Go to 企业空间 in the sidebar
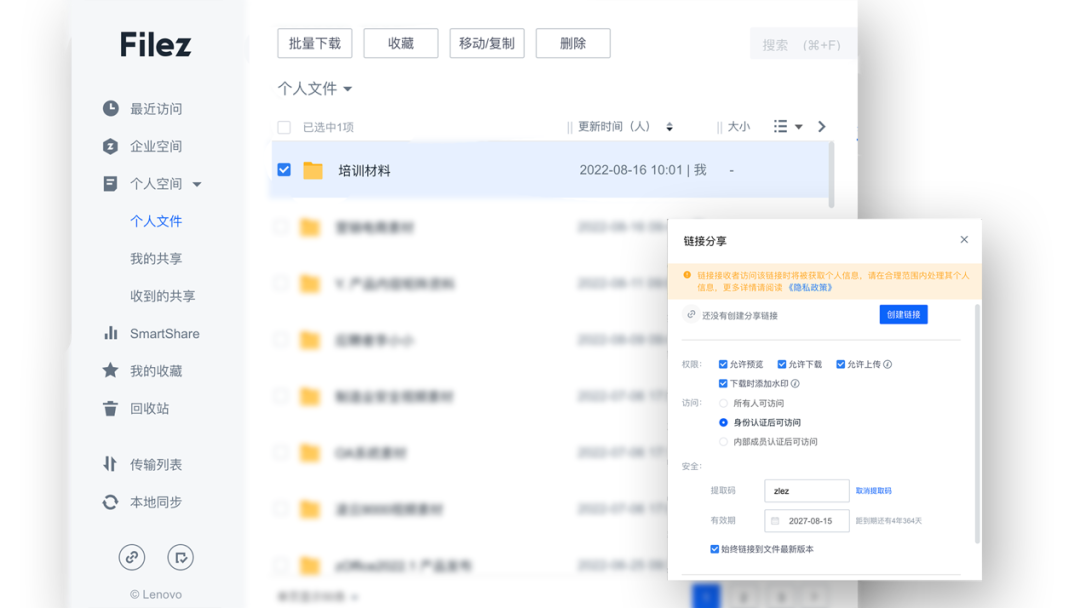Screen dimensions: 1080x608 (156, 146)
